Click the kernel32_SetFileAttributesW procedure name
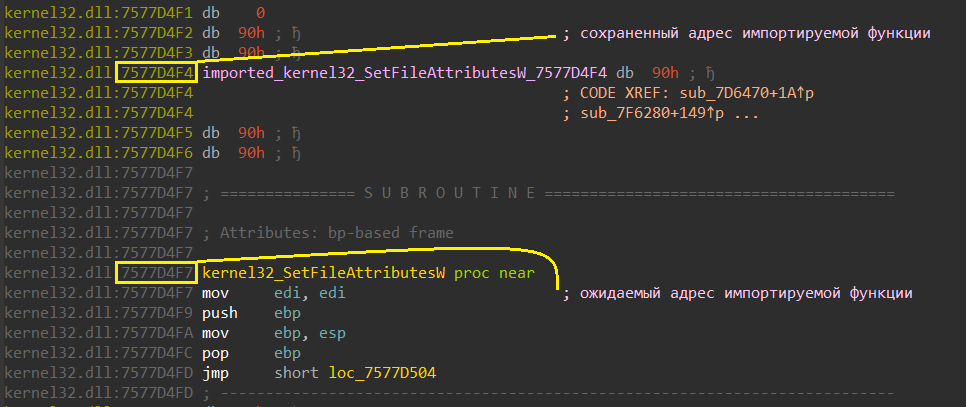The height and width of the screenshot is (407, 966). coord(323,273)
